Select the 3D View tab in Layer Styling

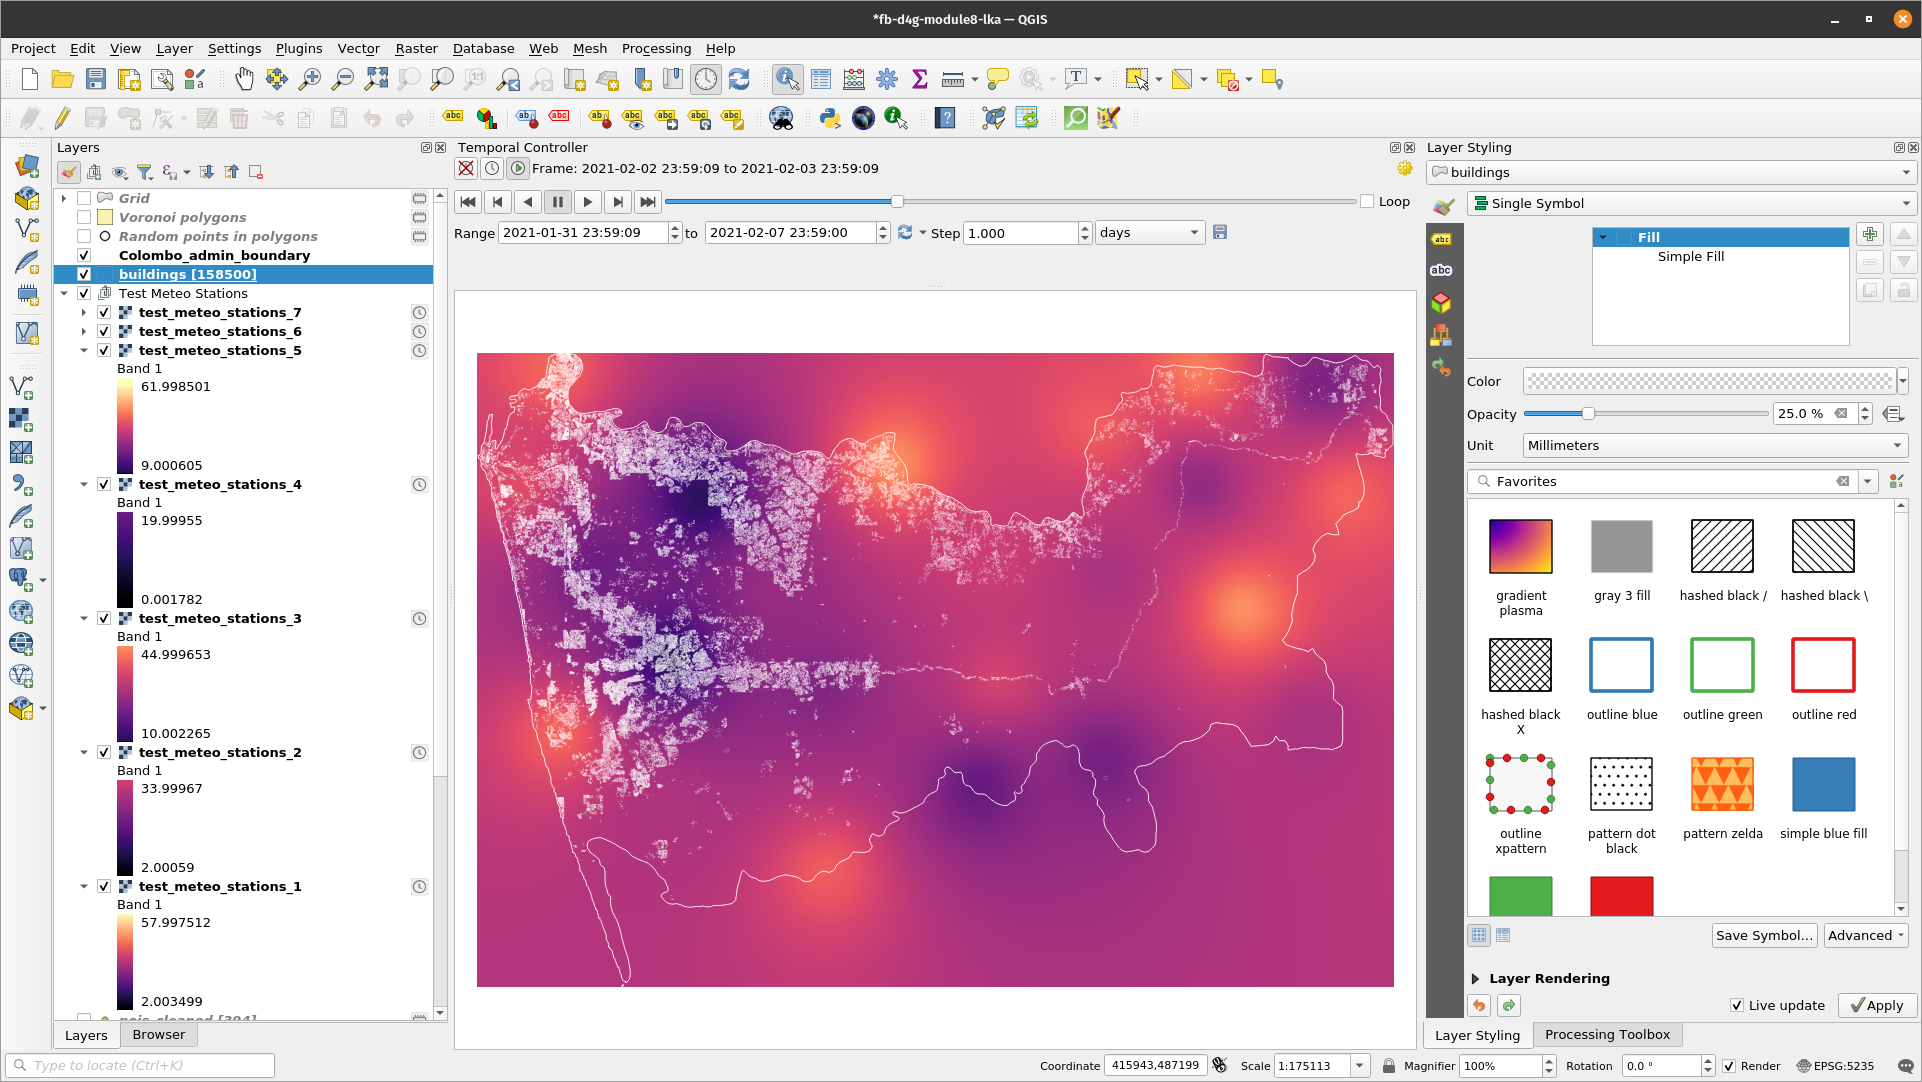coord(1441,303)
